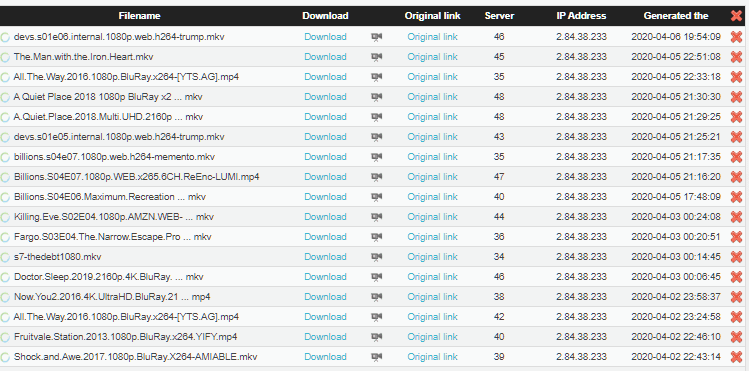The width and height of the screenshot is (749, 371).
Task: Delete Billions.S04E06.Maximum.Recreation row
Action: pos(736,197)
